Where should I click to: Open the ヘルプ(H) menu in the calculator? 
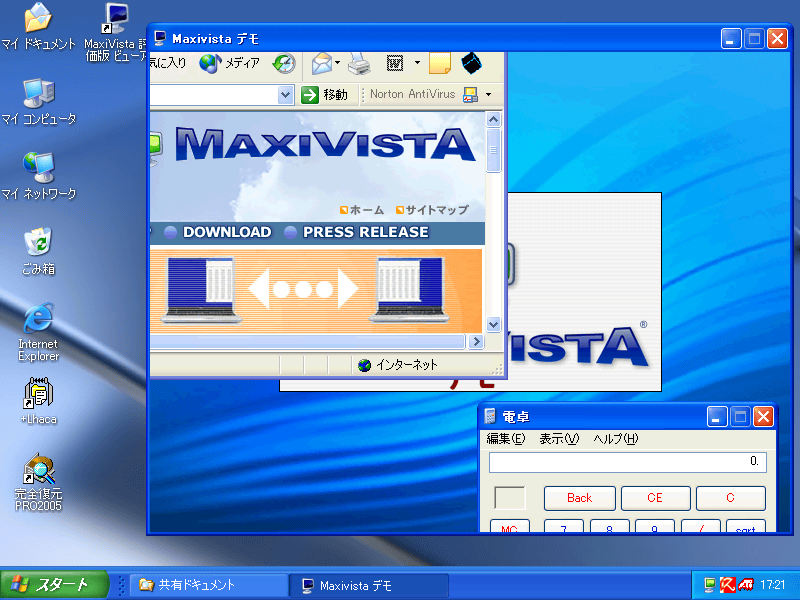coord(616,439)
